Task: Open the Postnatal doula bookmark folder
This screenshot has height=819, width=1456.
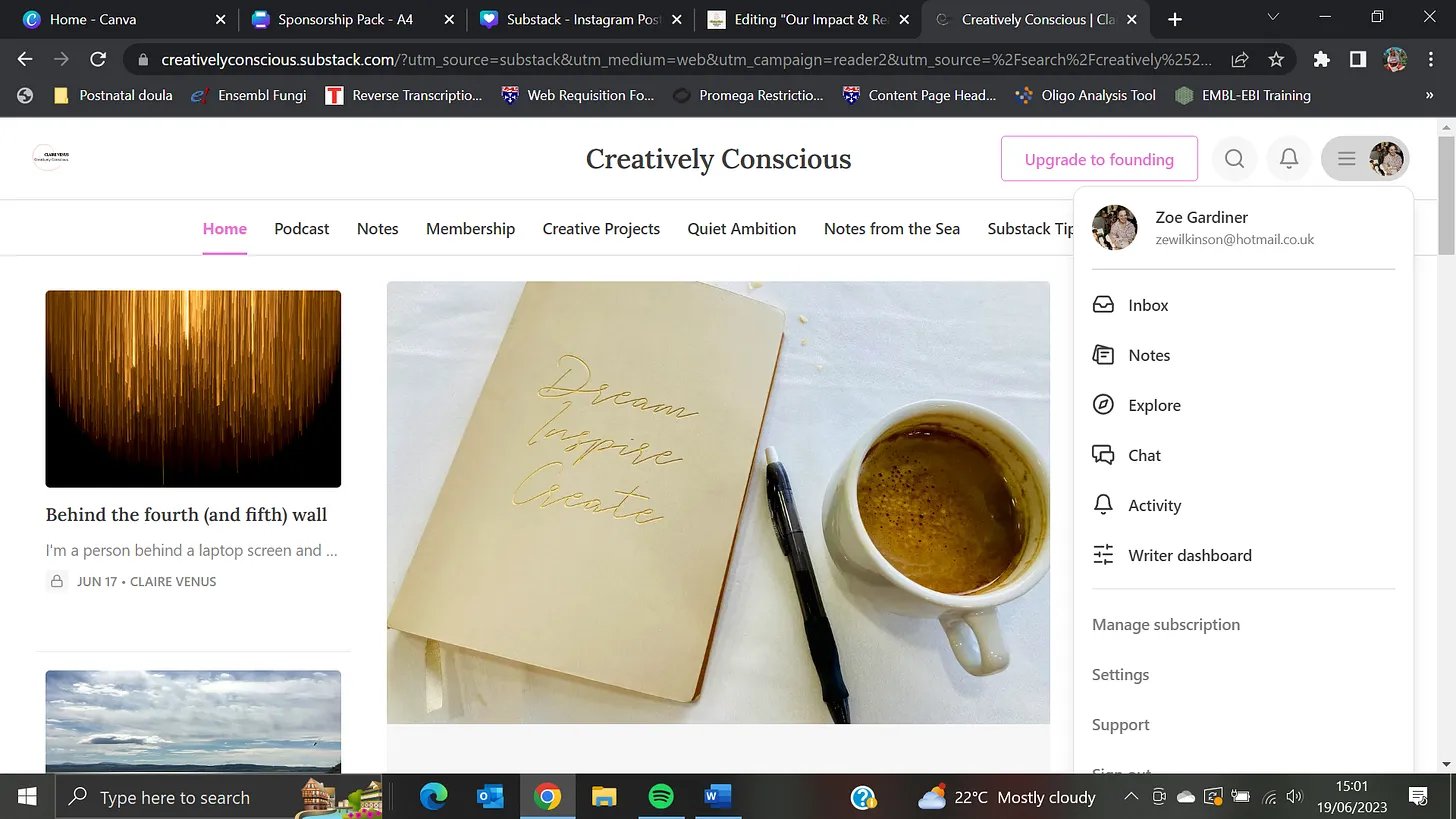Action: click(112, 95)
